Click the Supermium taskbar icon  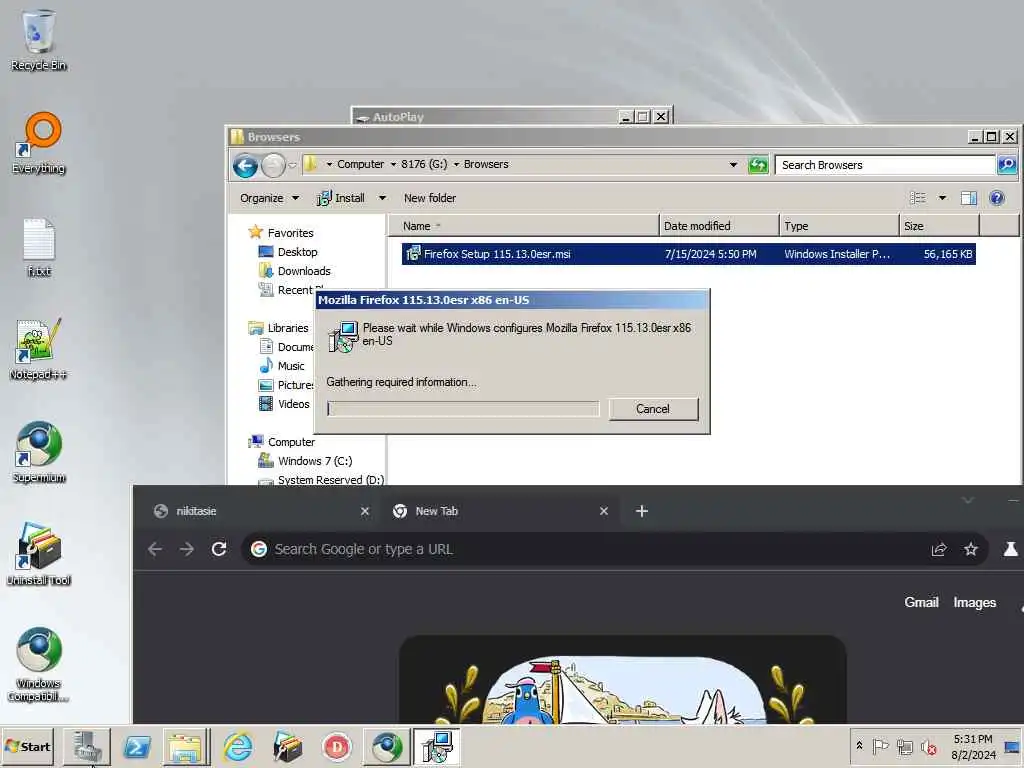point(387,746)
